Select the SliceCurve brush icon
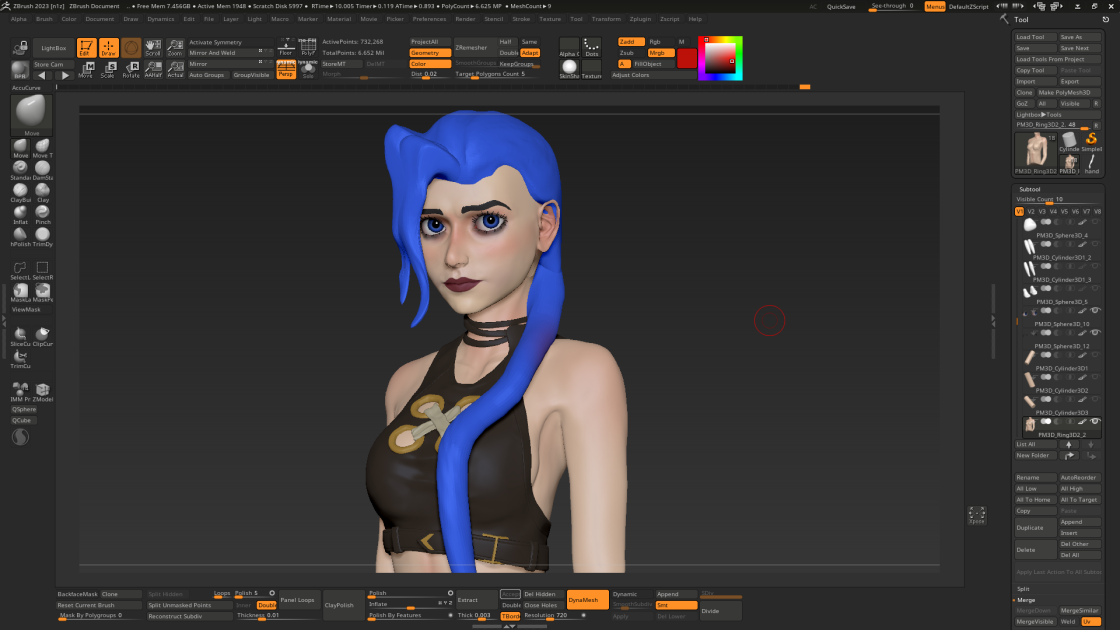1120x630 pixels. click(x=20, y=336)
